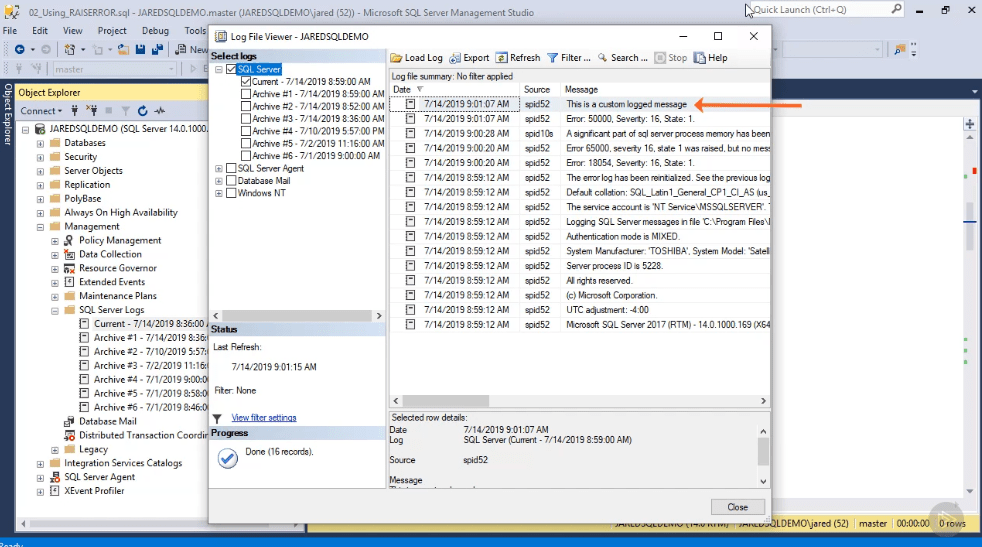The width and height of the screenshot is (982, 547).
Task: Check Archive #1 log checkbox
Action: 246,94
